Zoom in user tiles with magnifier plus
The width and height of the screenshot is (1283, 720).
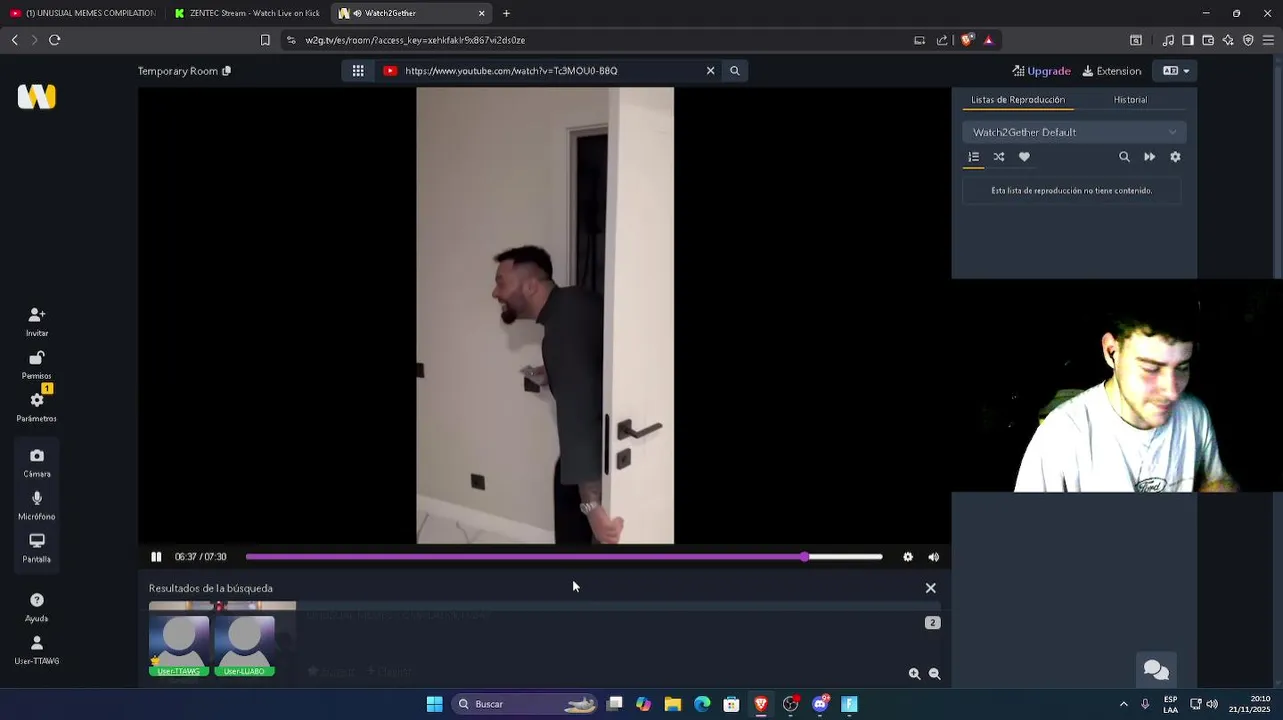[914, 674]
